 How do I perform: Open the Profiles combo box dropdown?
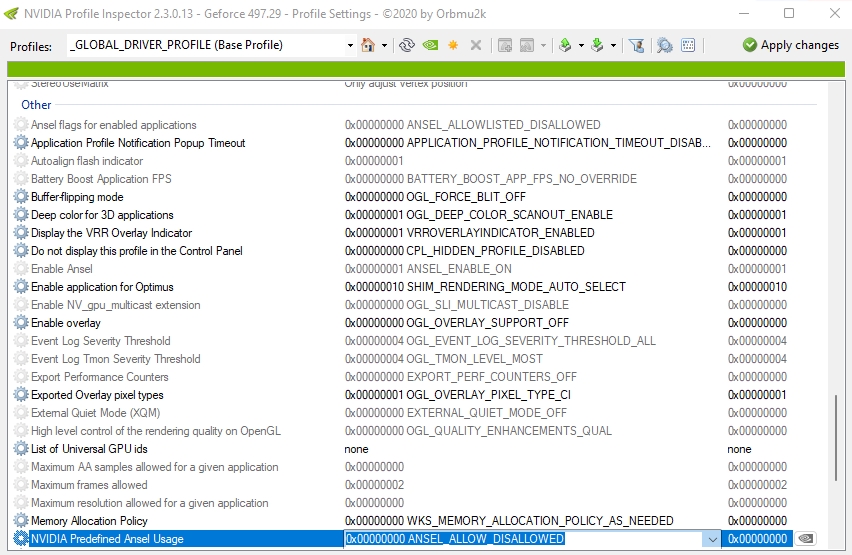(x=350, y=46)
